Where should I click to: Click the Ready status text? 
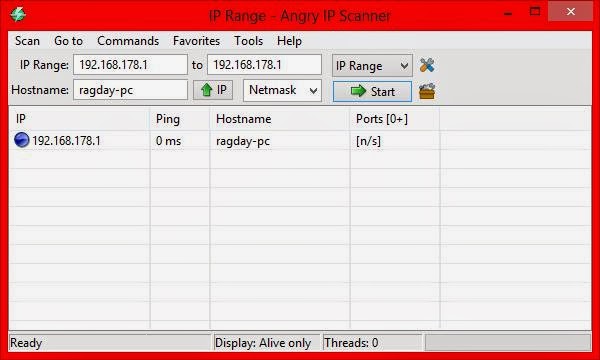[26, 343]
